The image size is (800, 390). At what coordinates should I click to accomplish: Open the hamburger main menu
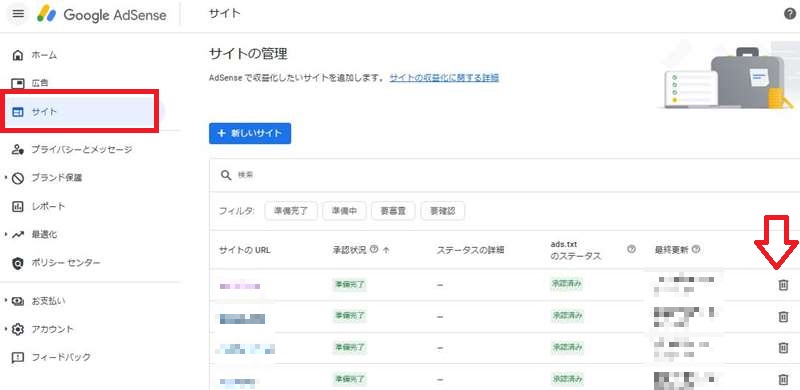click(18, 14)
